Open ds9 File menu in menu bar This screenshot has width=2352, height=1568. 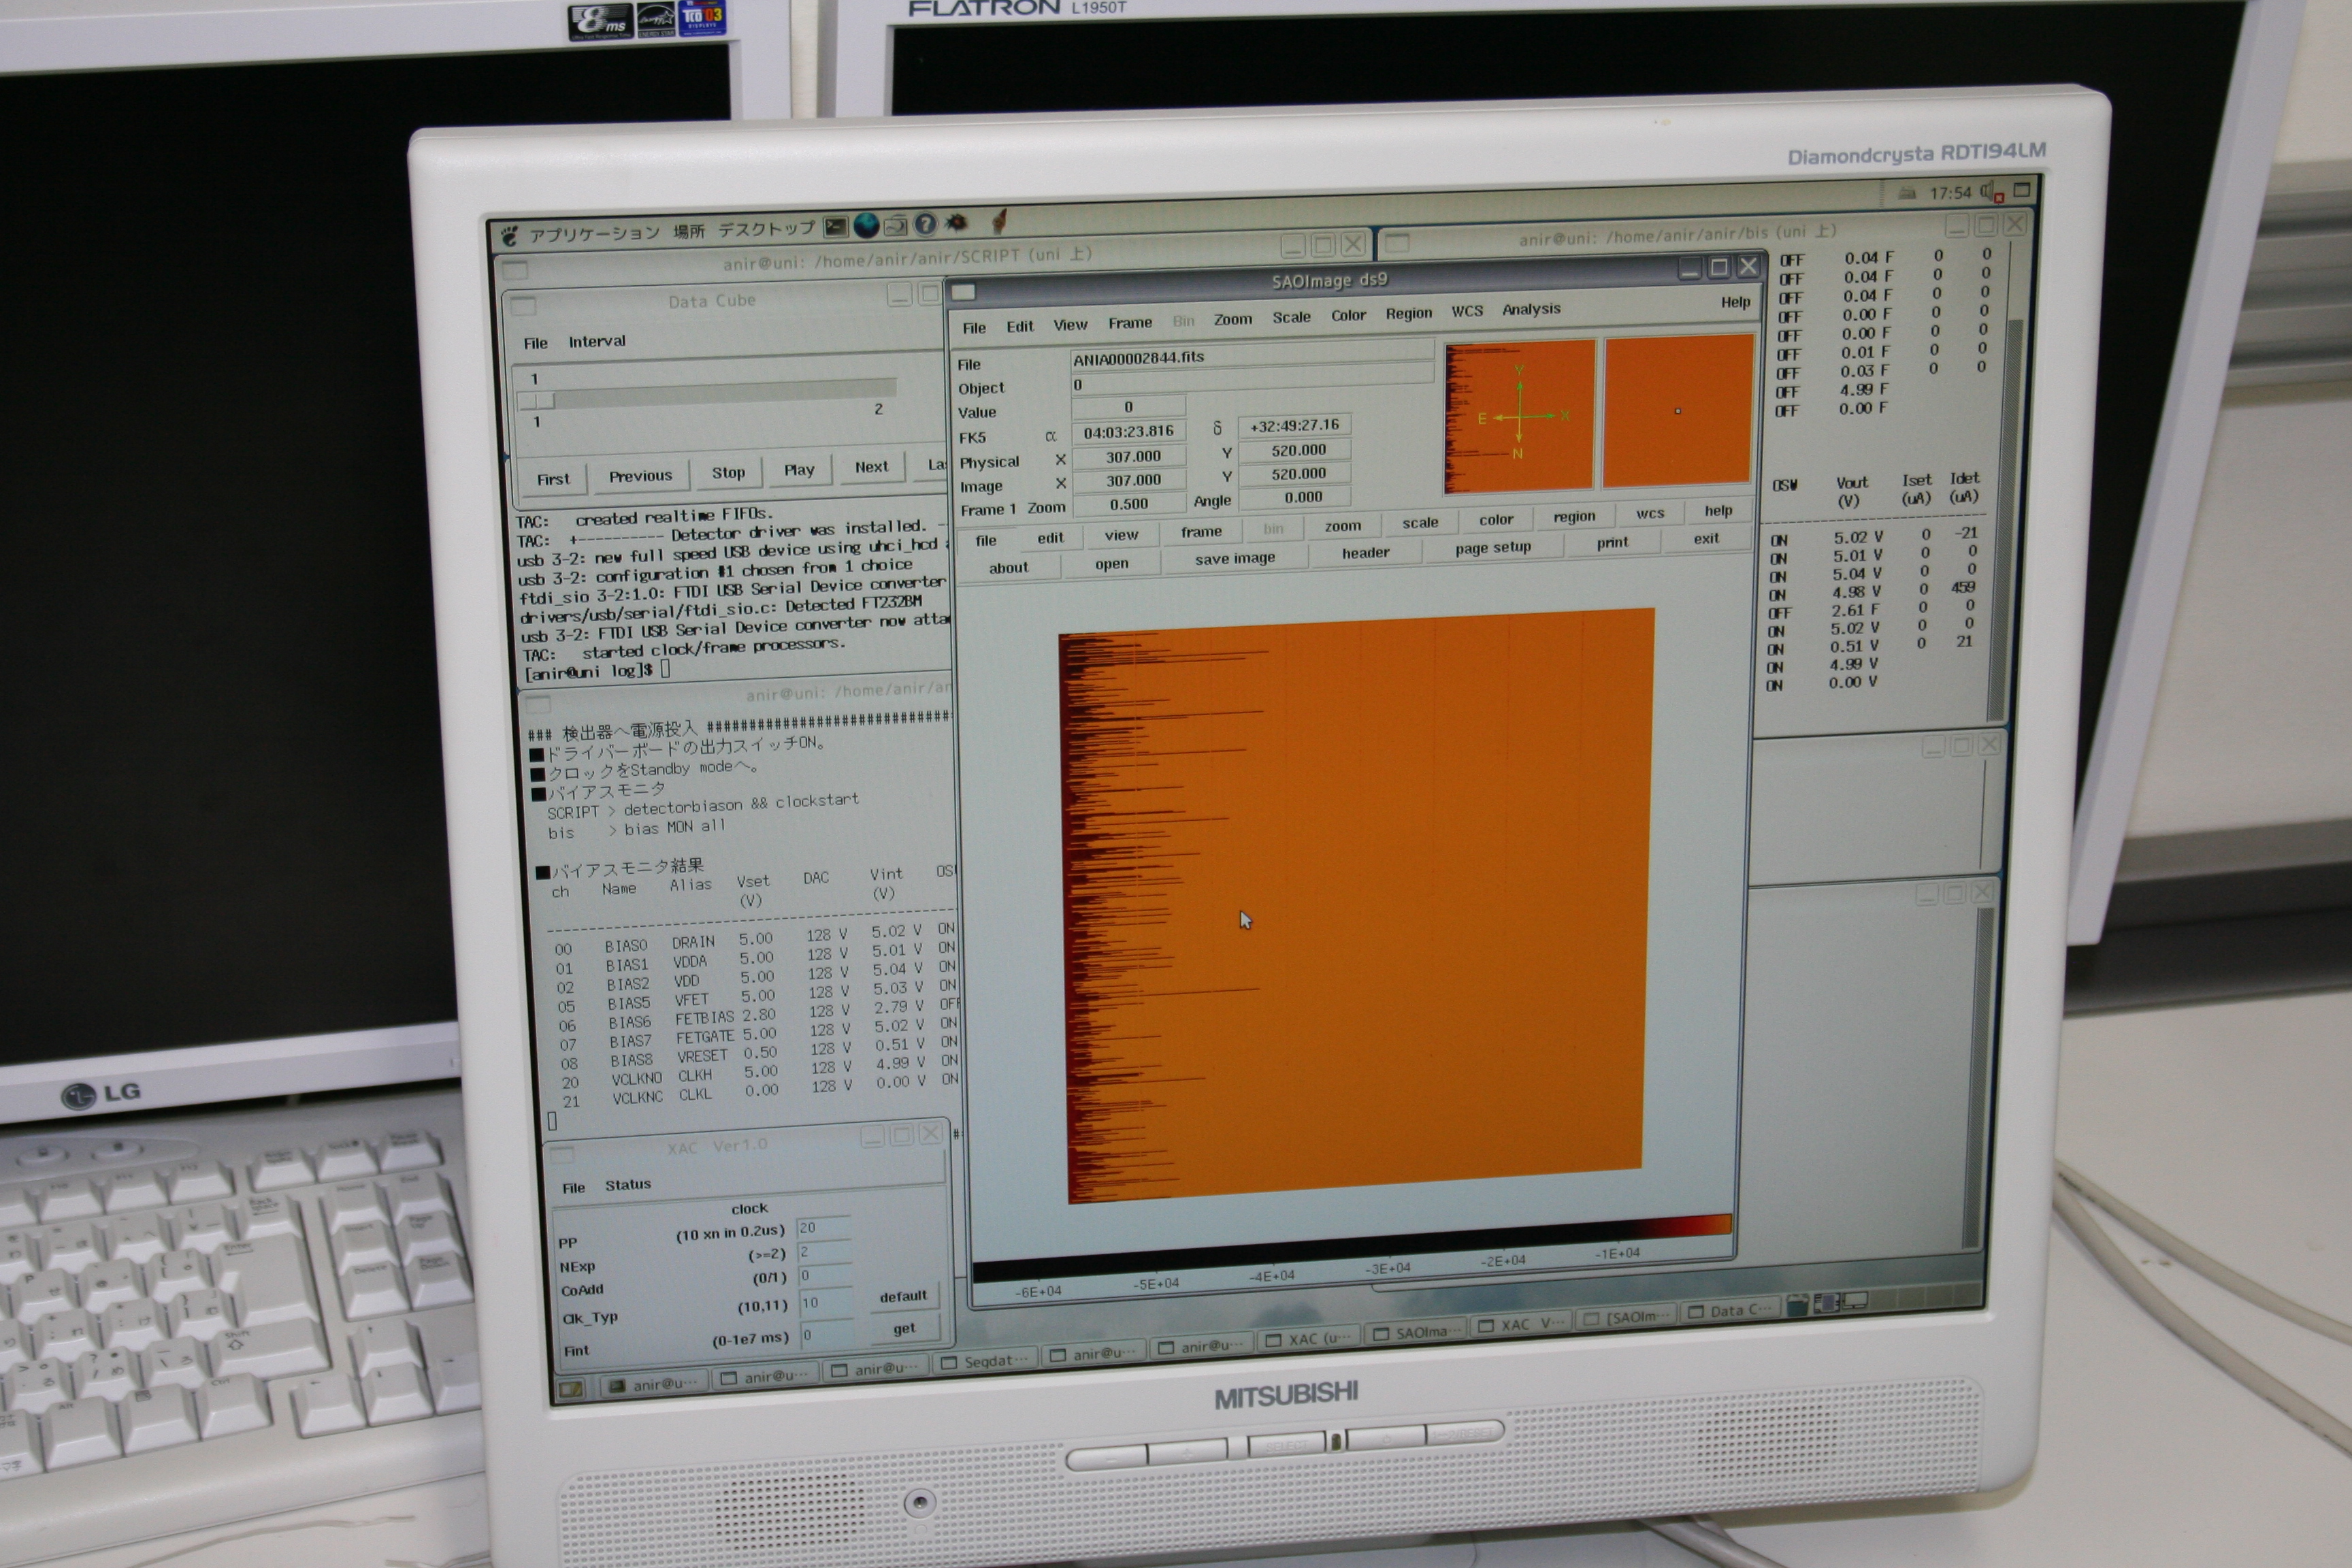point(974,328)
